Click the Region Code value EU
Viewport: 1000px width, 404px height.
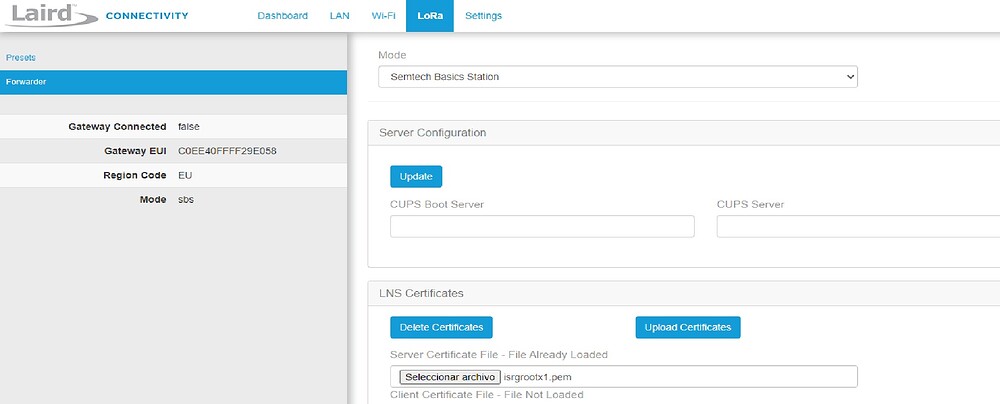(x=185, y=175)
